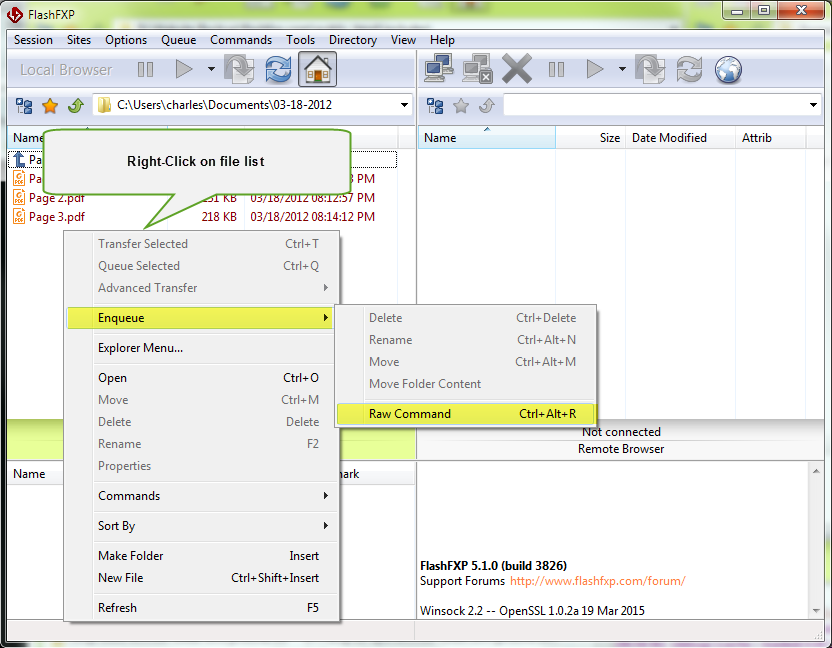Click the local pause transfer icon
832x648 pixels.
[x=145, y=70]
